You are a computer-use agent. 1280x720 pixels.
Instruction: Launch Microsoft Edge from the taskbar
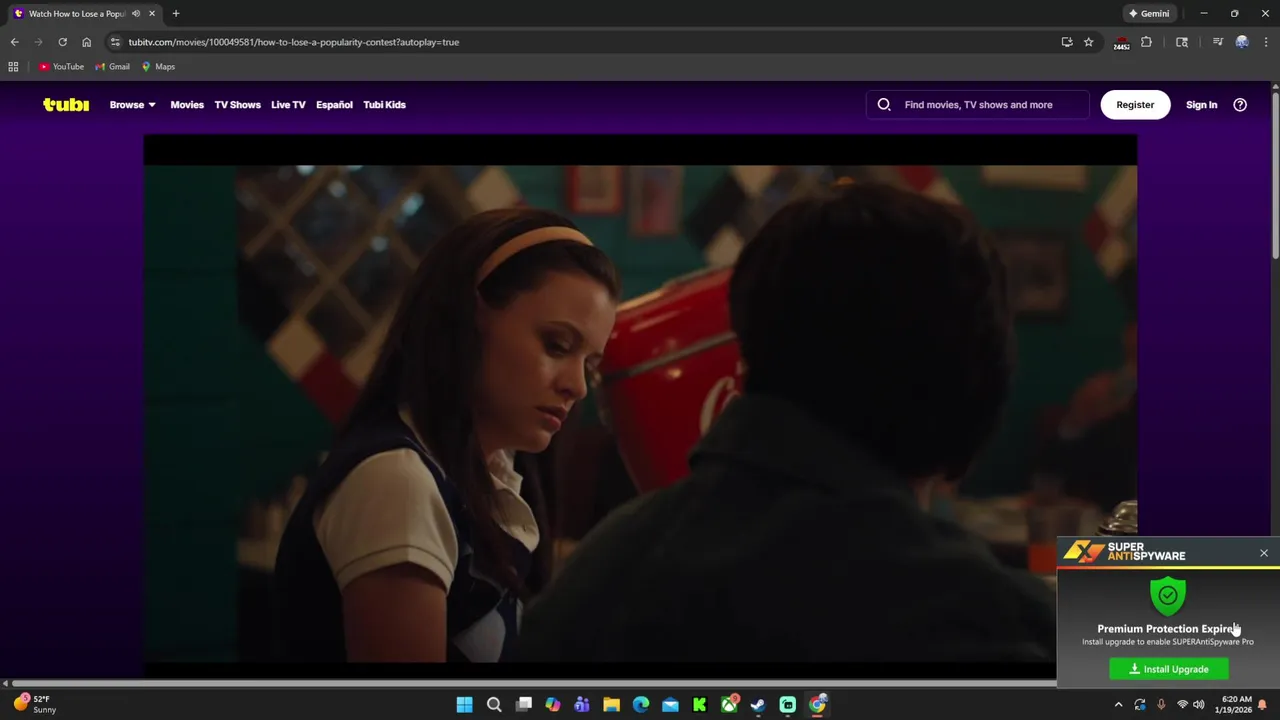click(x=641, y=704)
